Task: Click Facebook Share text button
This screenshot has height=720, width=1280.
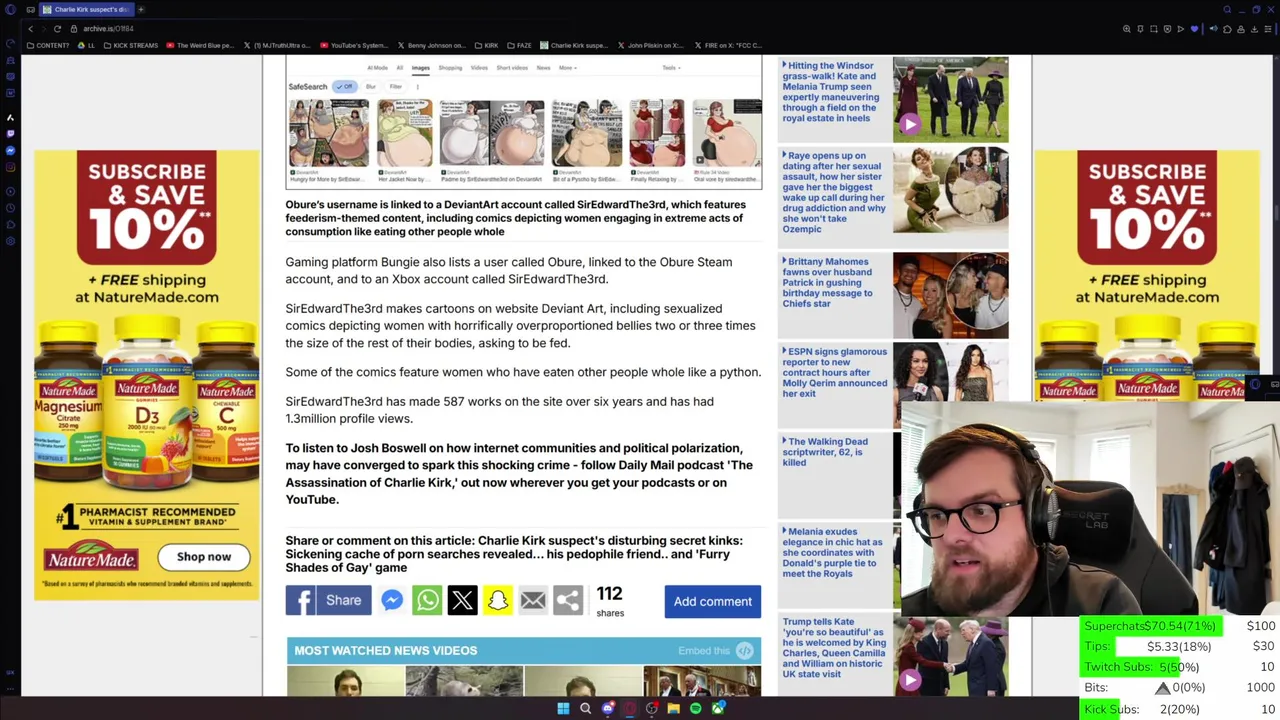Action: point(343,600)
